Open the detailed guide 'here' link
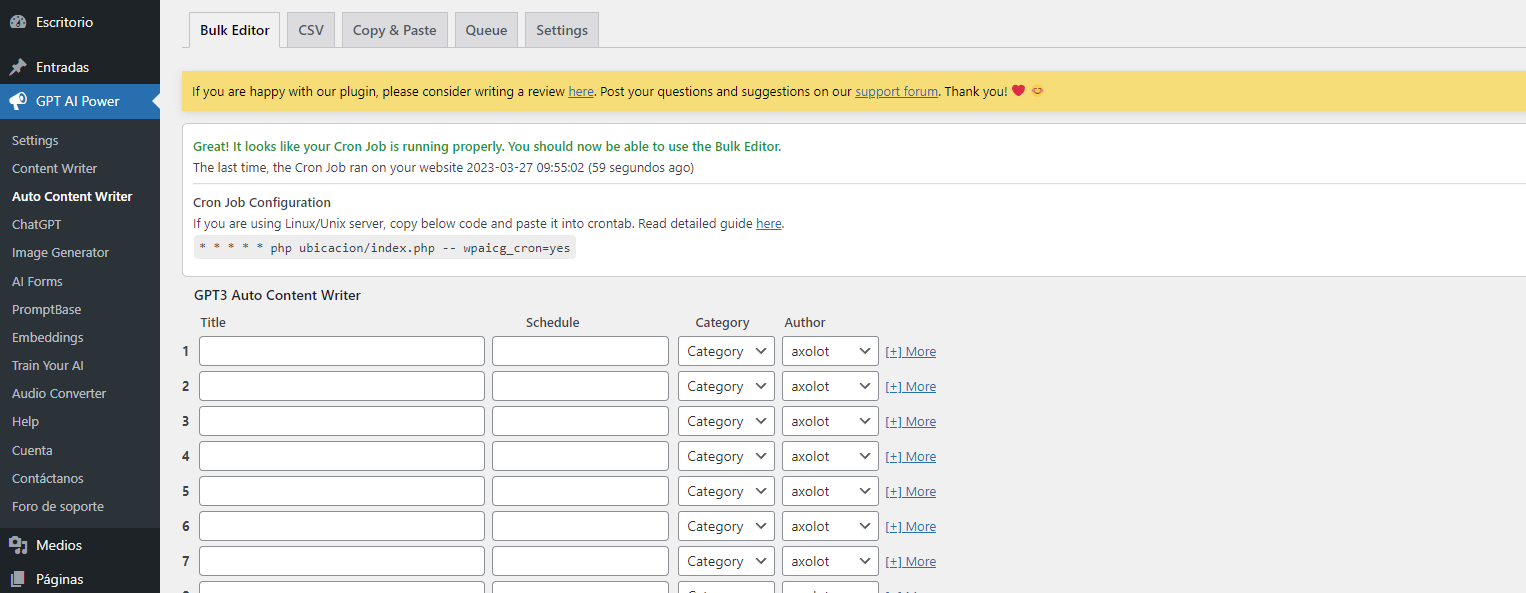Image resolution: width=1526 pixels, height=593 pixels. [x=769, y=224]
